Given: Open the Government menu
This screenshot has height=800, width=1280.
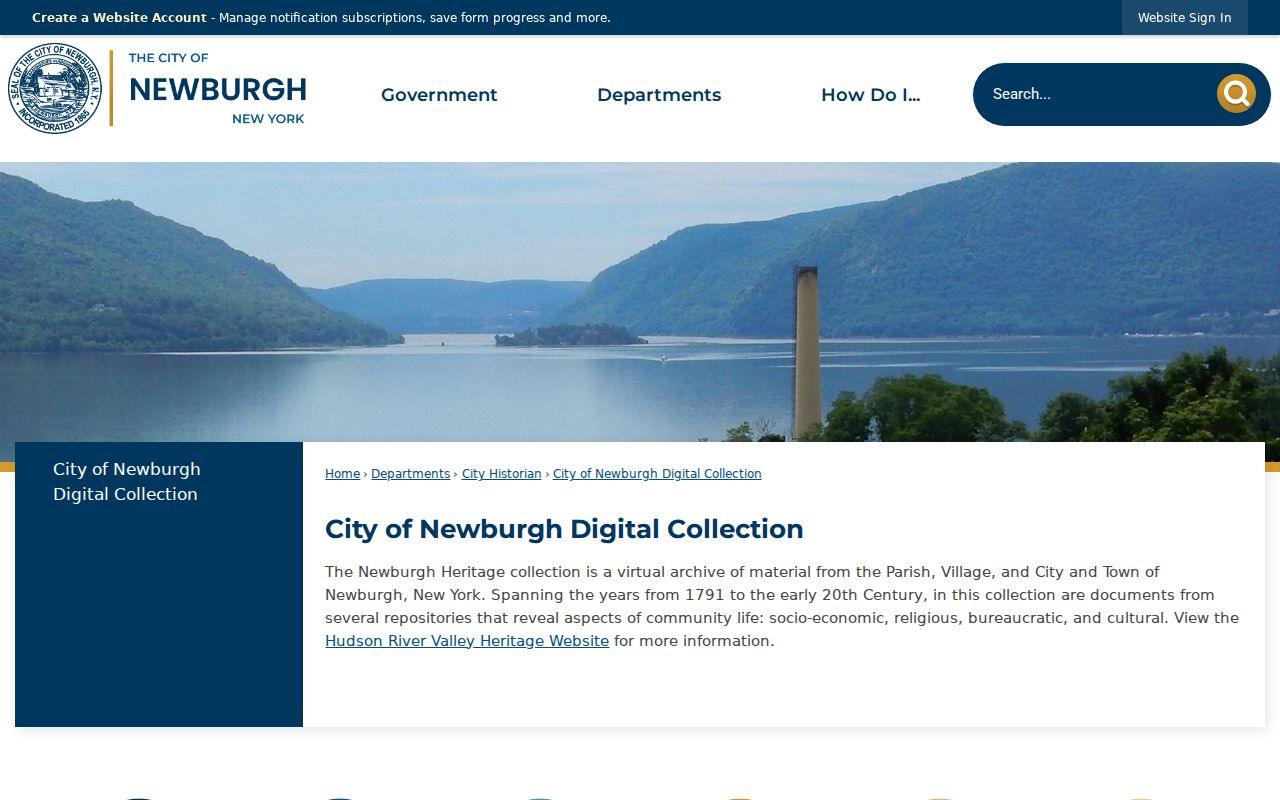Looking at the screenshot, I should click(439, 95).
